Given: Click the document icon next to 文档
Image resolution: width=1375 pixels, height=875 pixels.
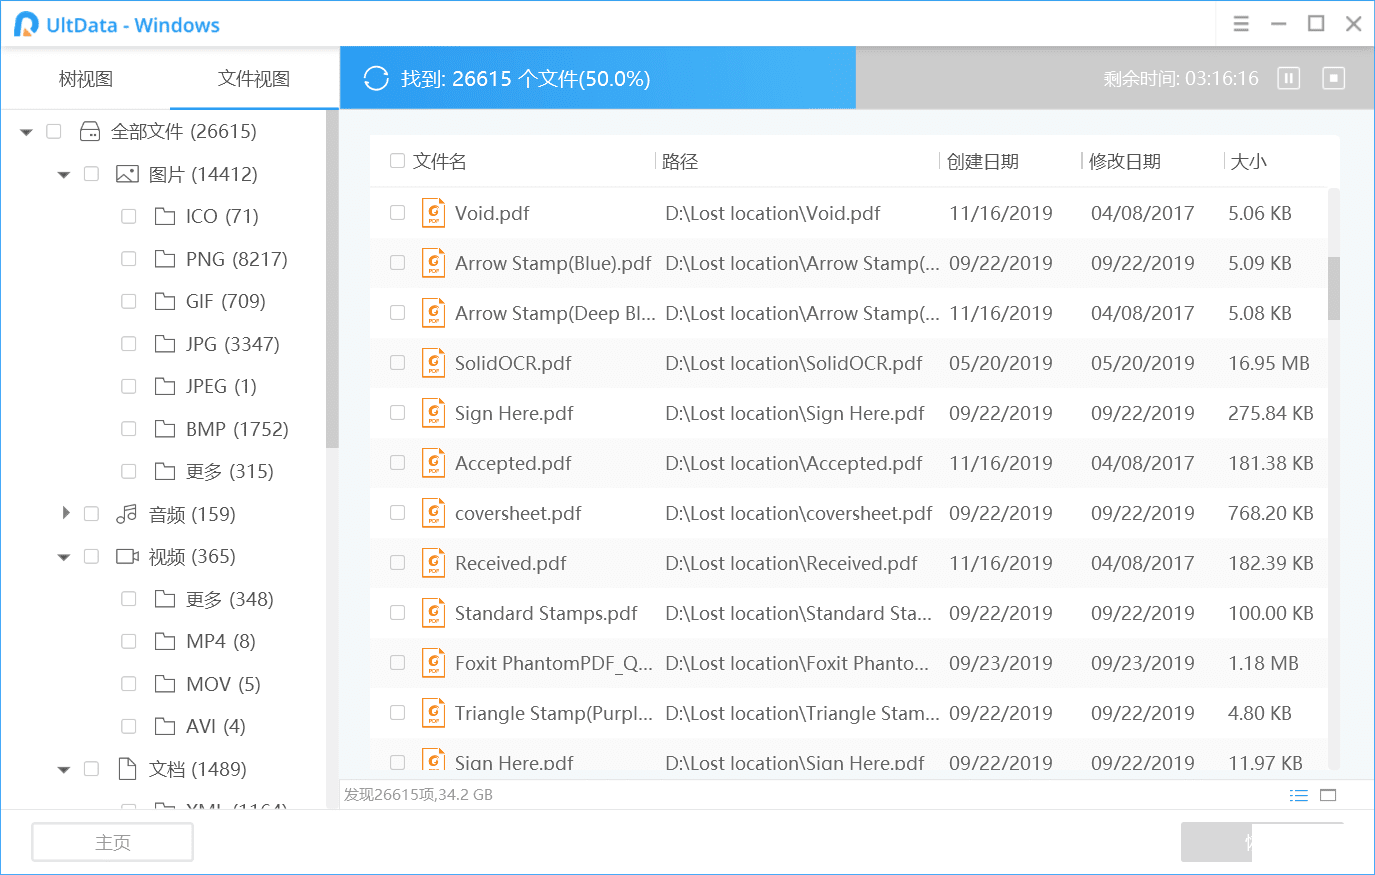Looking at the screenshot, I should [x=127, y=769].
